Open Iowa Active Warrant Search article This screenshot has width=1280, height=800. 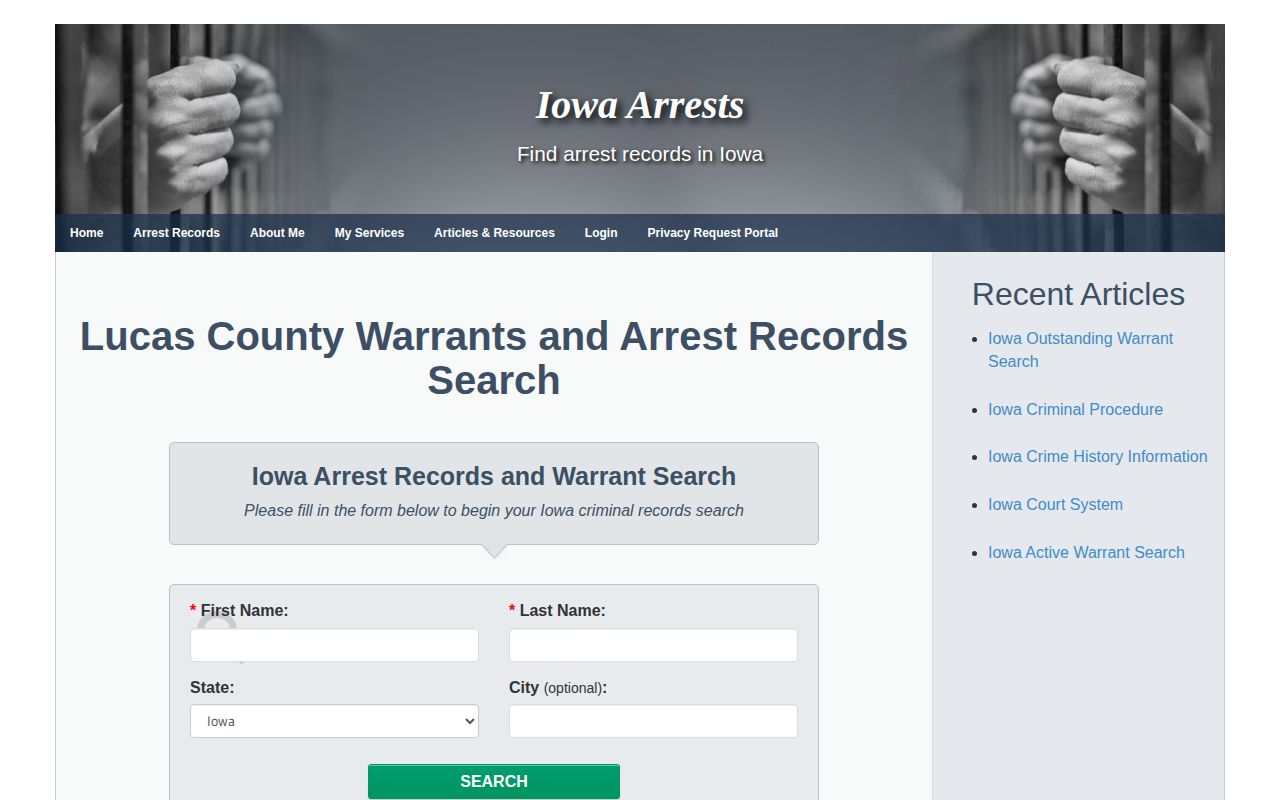1086,552
